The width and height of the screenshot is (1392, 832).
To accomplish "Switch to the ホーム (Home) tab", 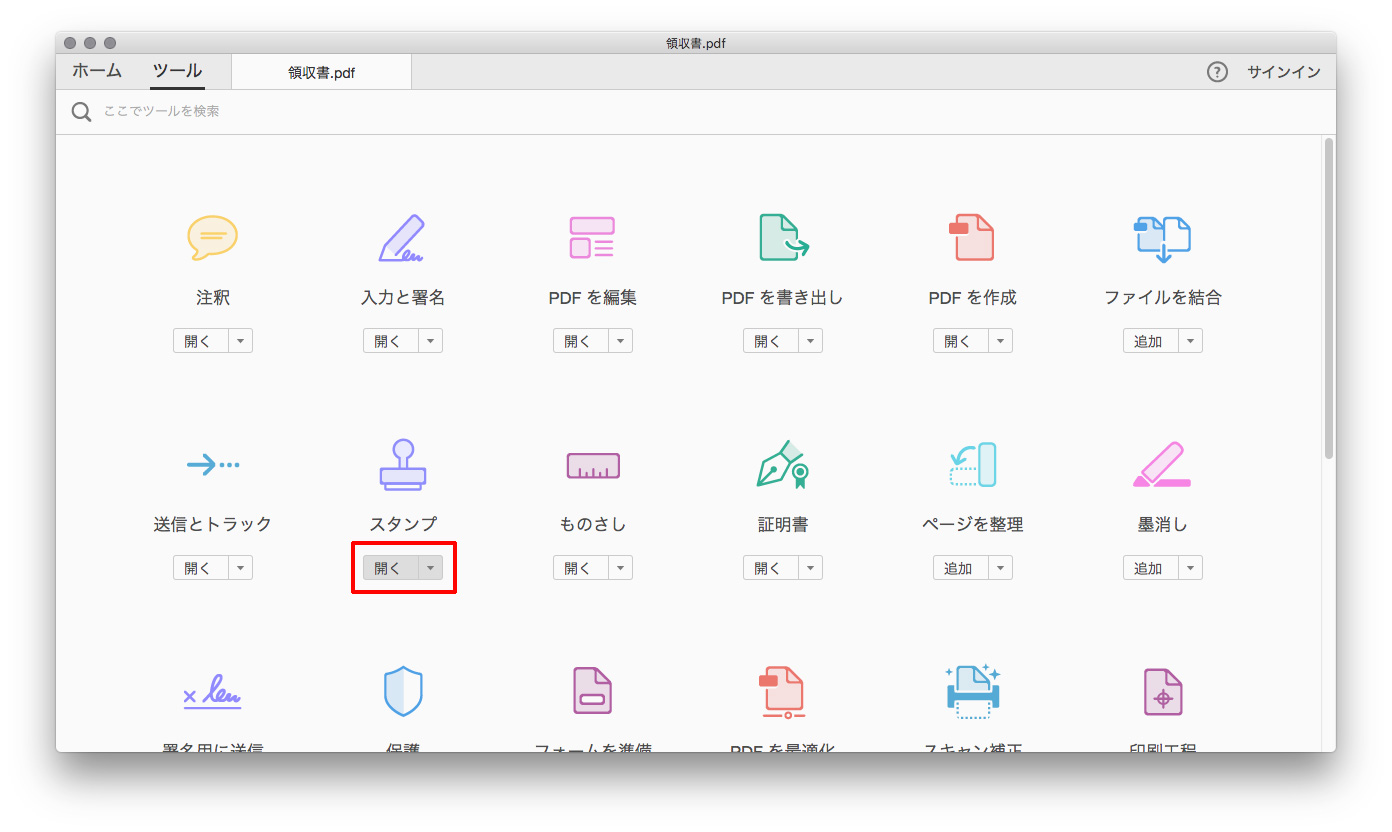I will [x=97, y=71].
